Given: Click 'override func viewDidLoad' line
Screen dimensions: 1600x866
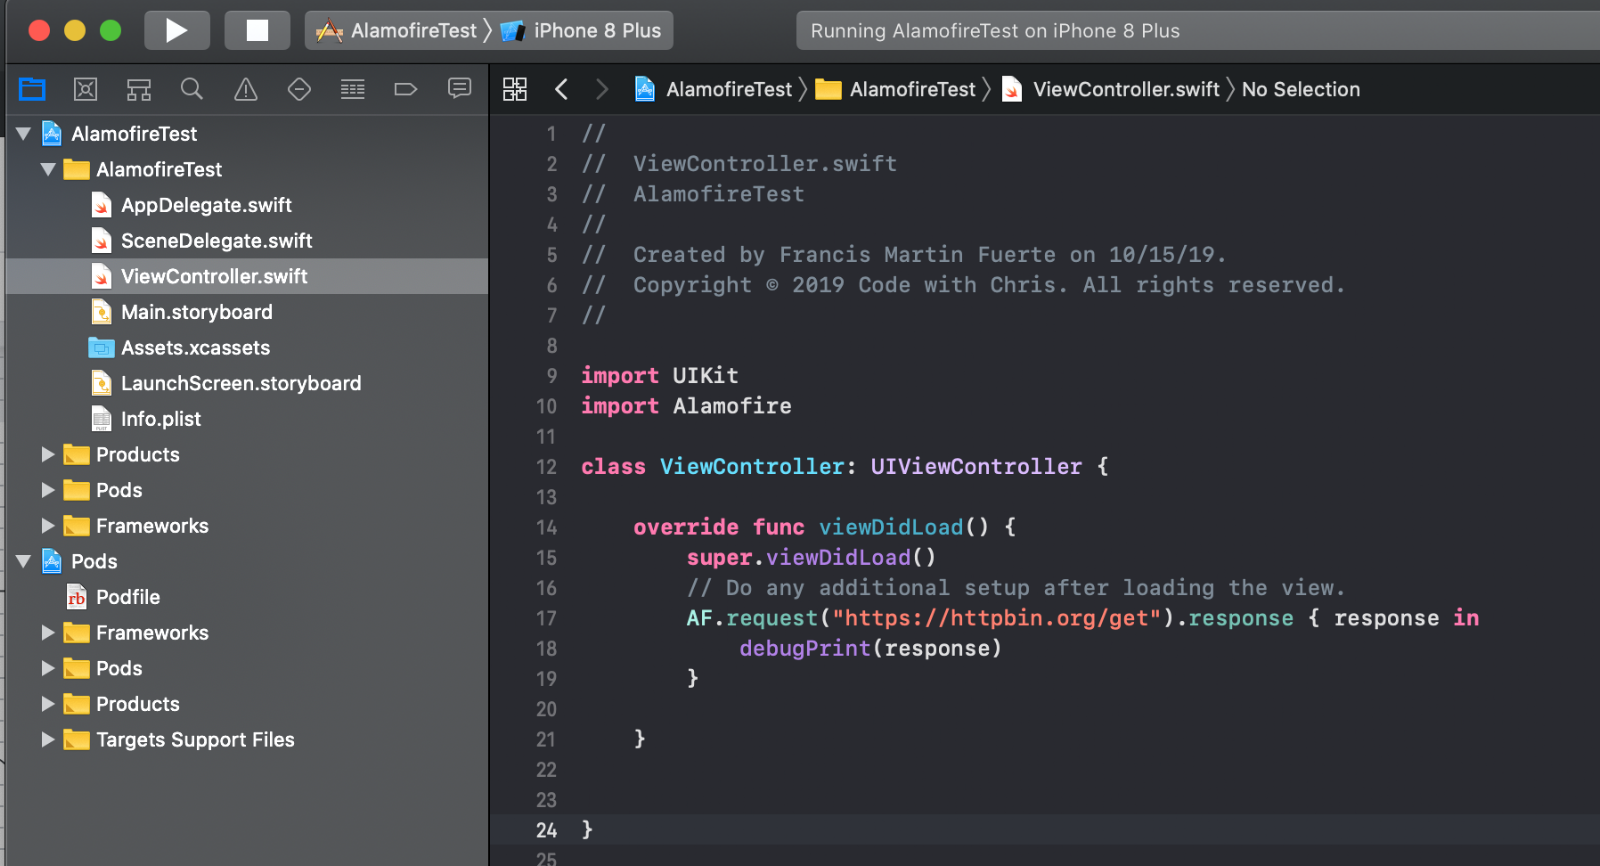Looking at the screenshot, I should [x=824, y=527].
